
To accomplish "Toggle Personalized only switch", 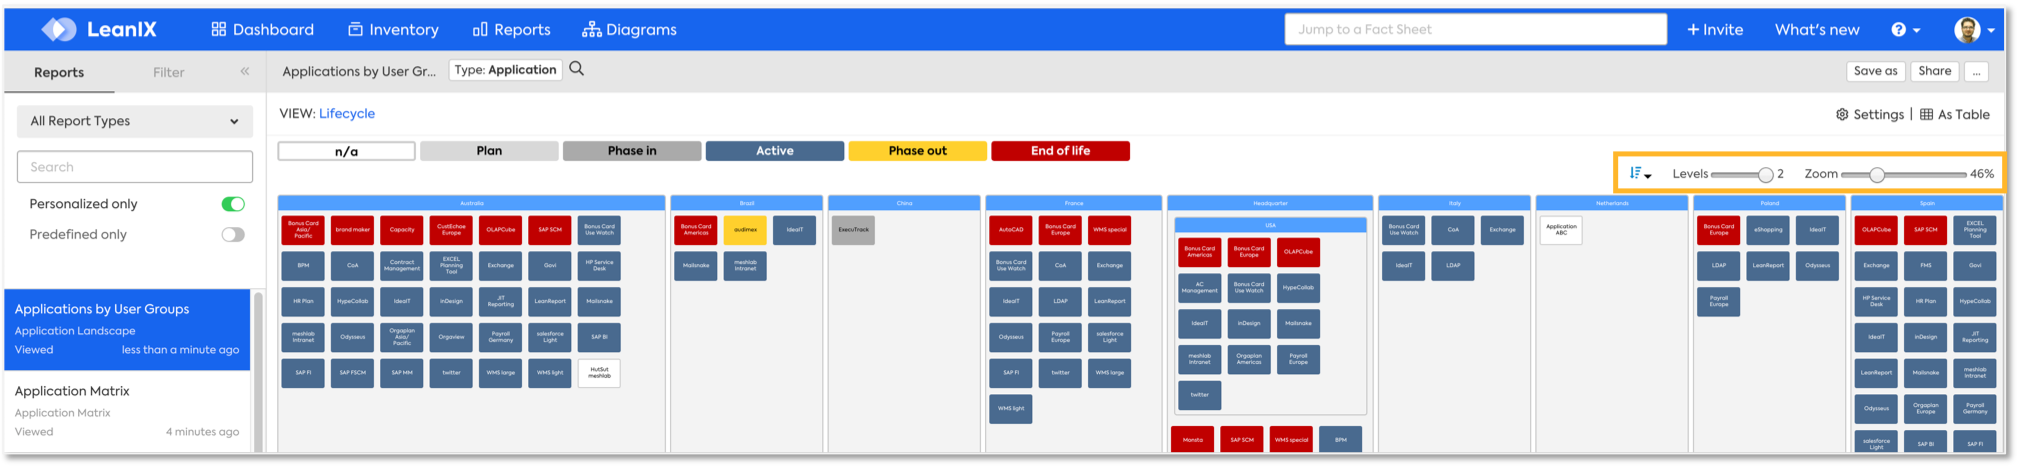I will 233,204.
